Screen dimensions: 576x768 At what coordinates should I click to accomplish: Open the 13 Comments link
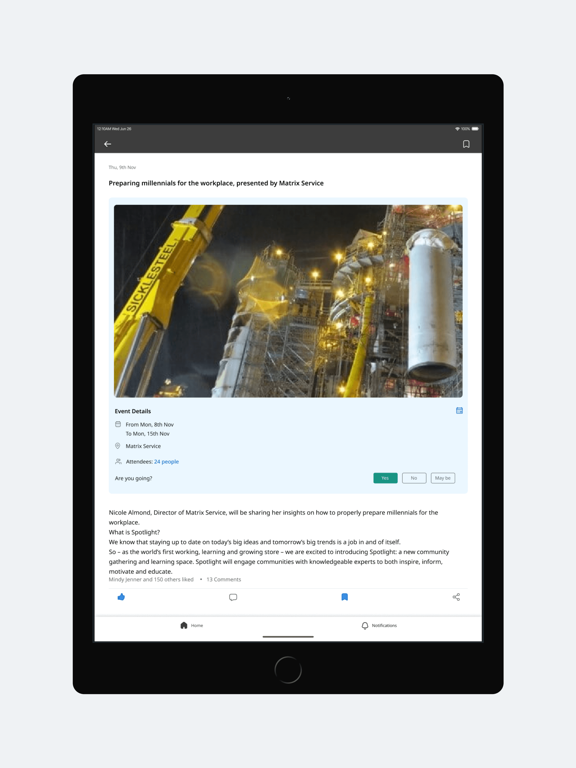224,579
